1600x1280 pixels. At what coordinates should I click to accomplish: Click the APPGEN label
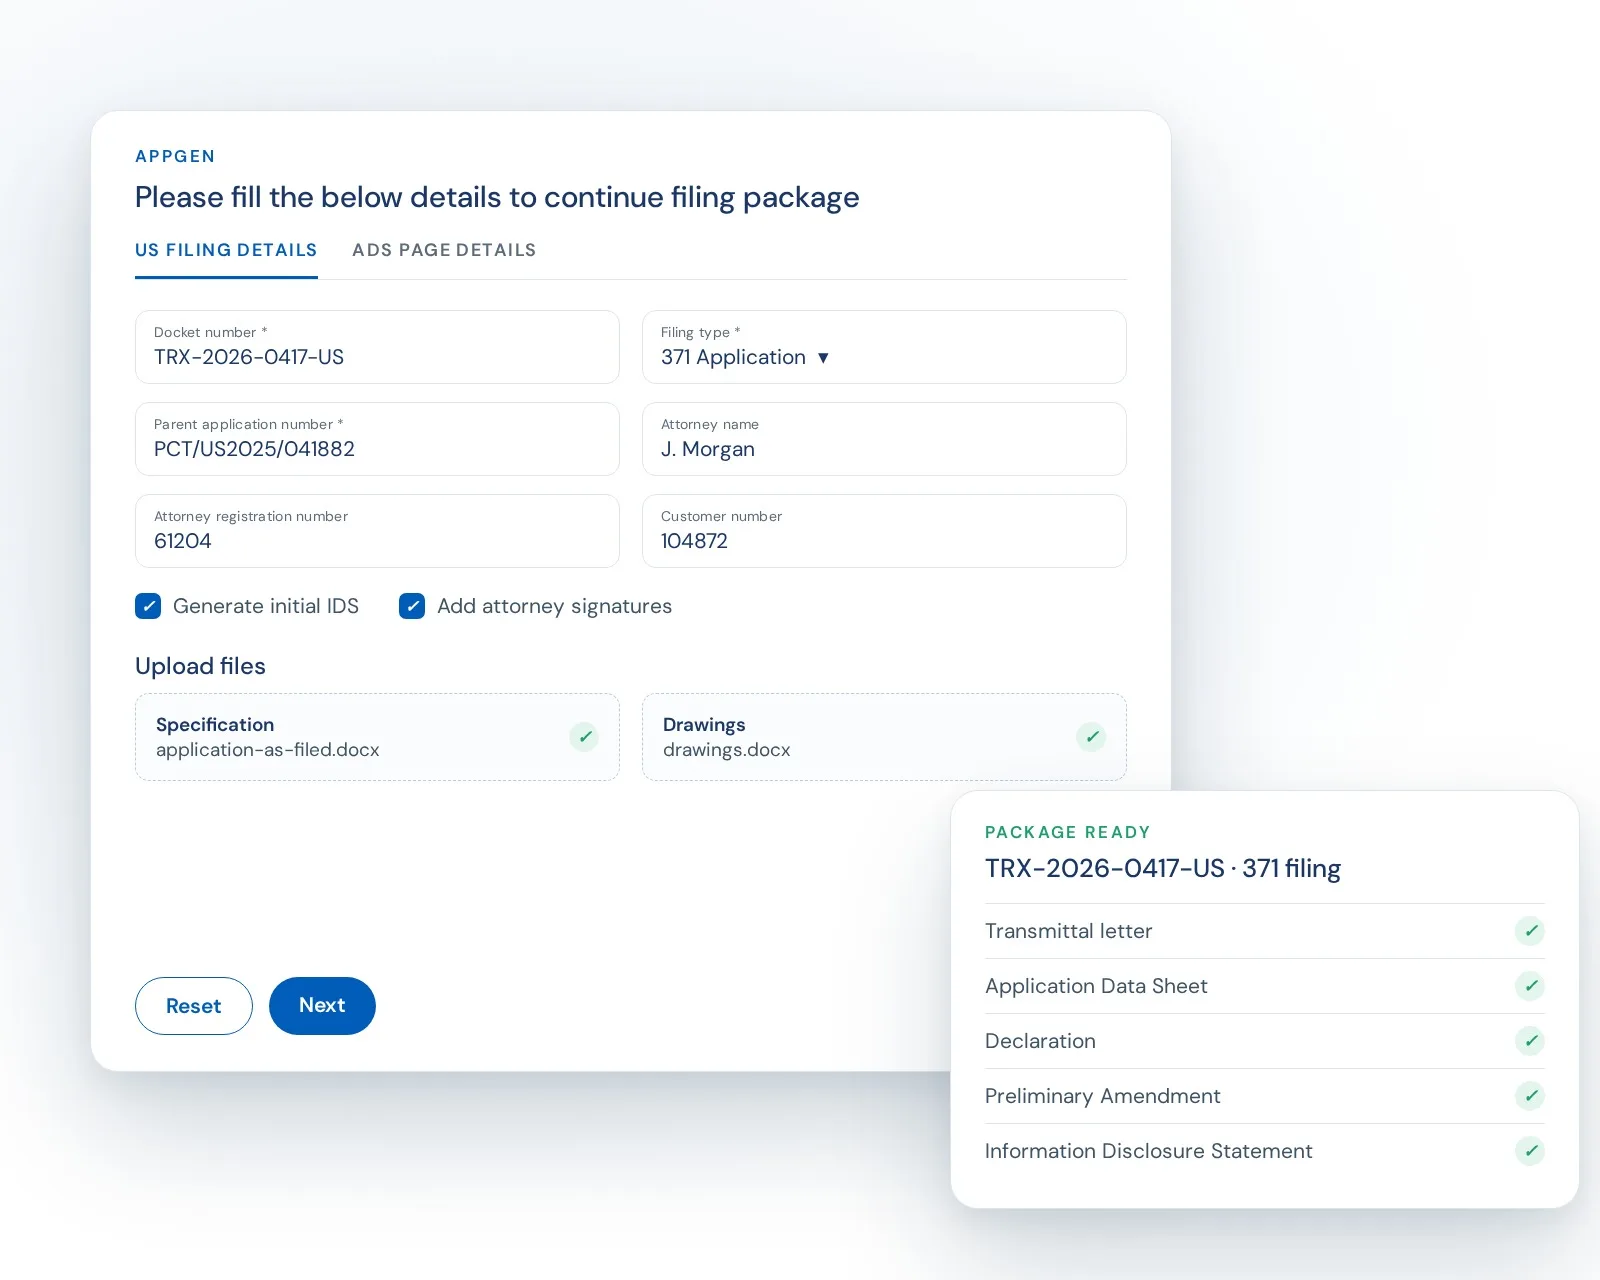(175, 156)
